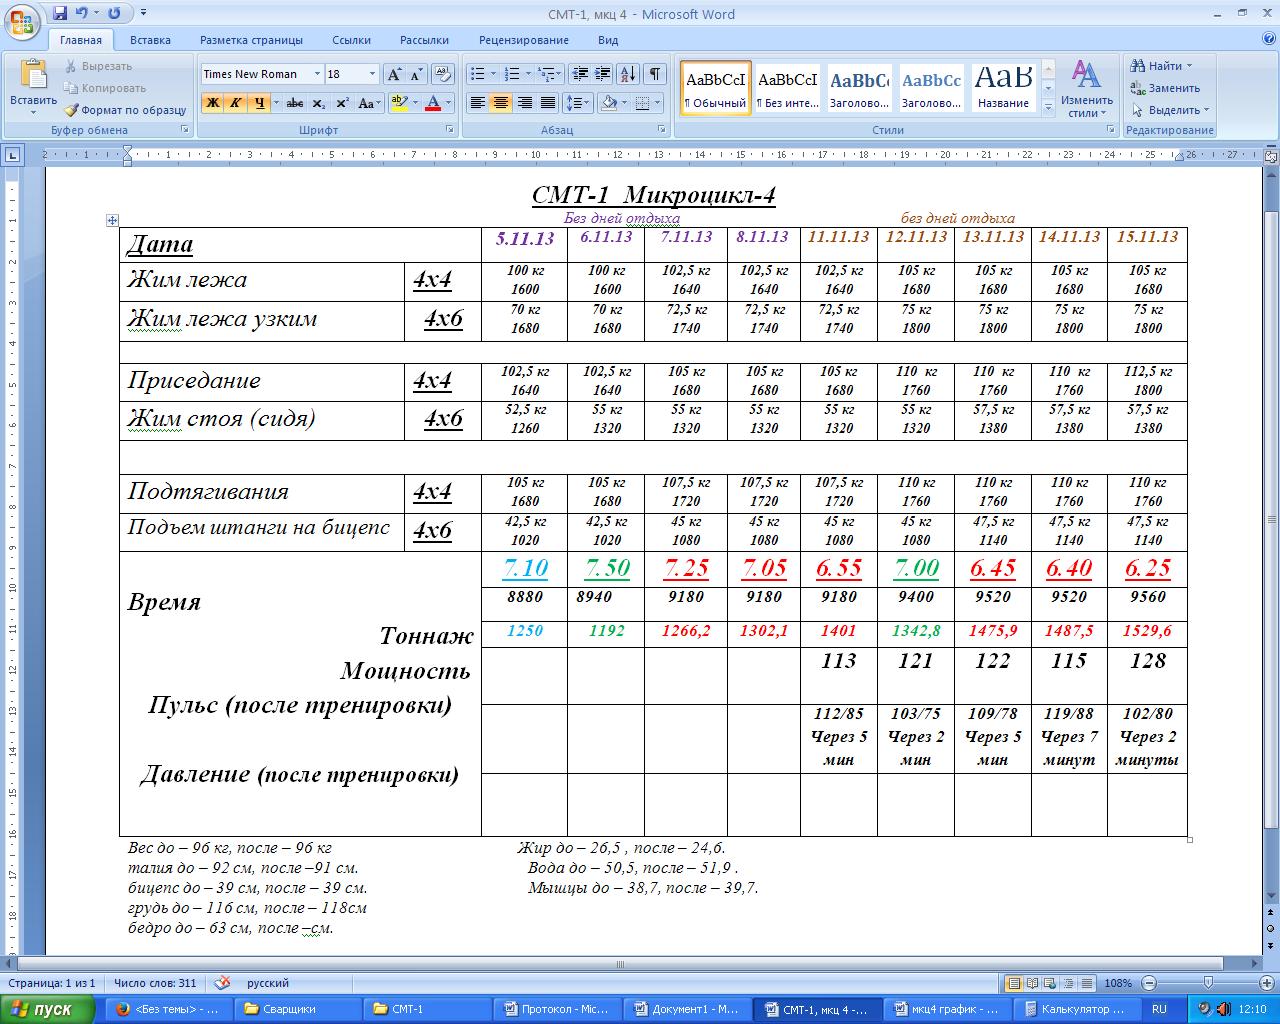Screen dimensions: 1280x1024
Task: Click the Clear Formatting eraser icon
Action: [x=443, y=74]
